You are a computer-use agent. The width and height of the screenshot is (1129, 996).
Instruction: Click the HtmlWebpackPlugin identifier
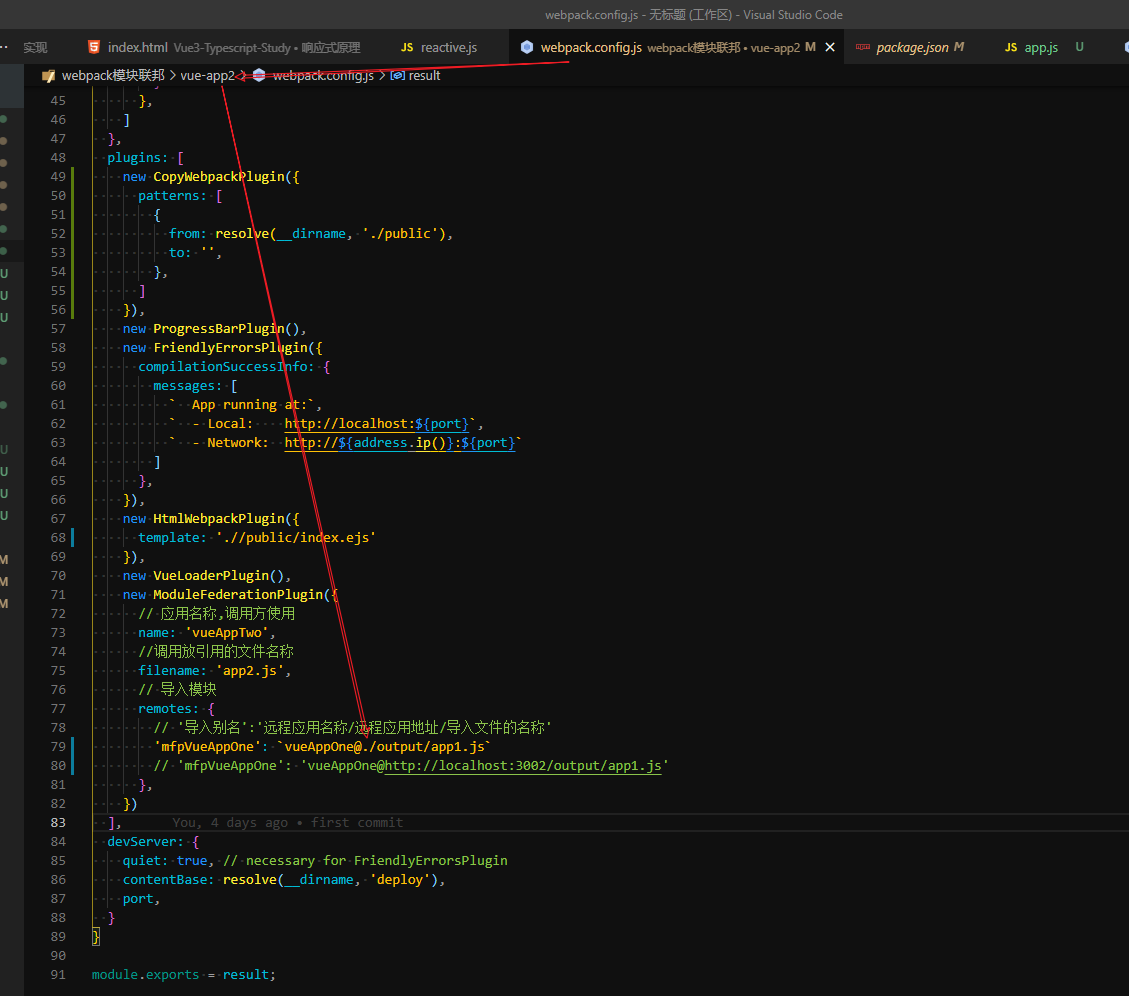[219, 519]
